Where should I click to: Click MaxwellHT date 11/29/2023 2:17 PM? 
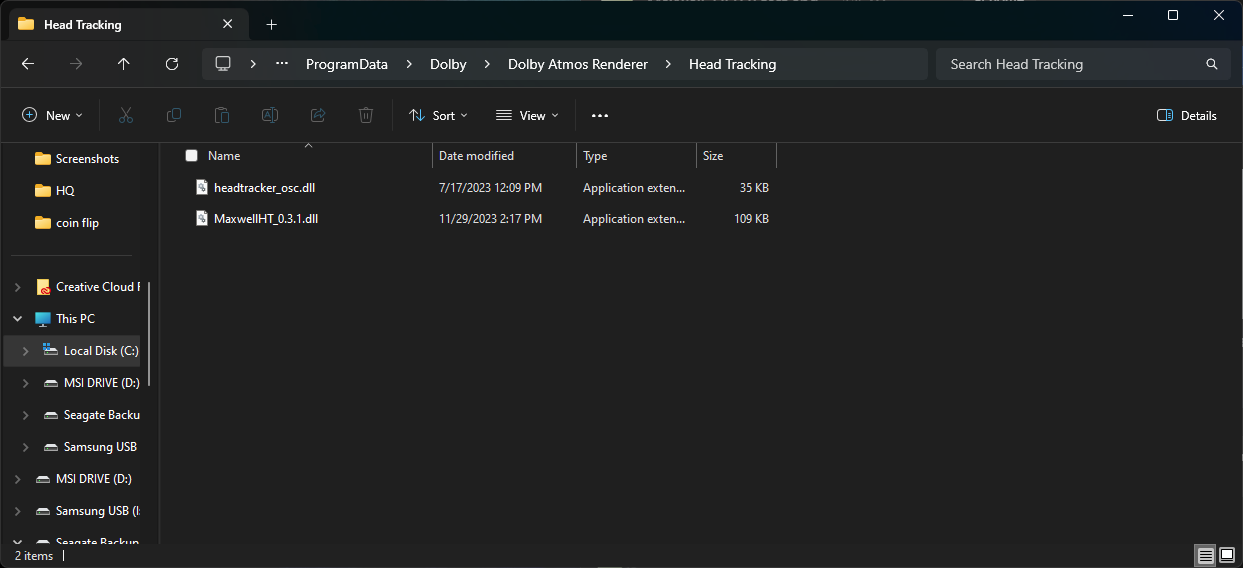(x=490, y=218)
